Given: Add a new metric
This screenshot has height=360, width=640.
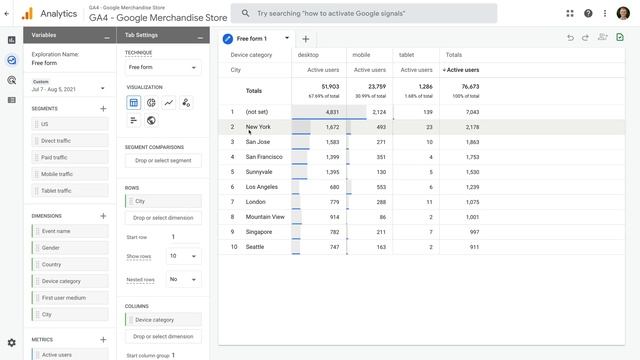Looking at the screenshot, I should pyautogui.click(x=103, y=340).
